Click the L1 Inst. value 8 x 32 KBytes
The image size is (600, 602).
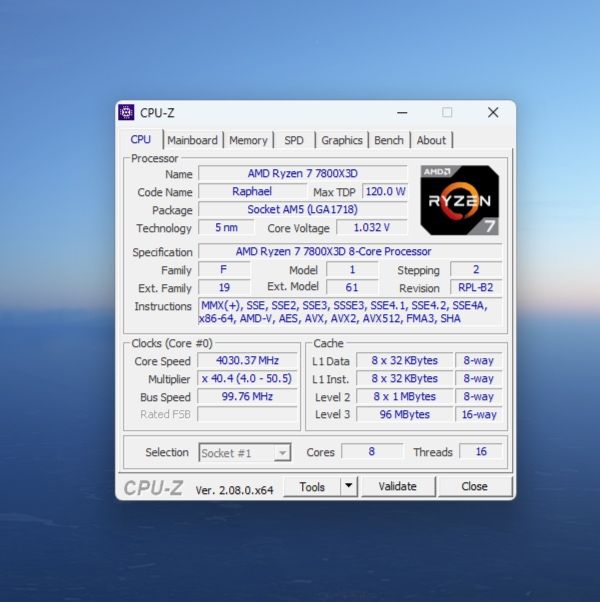404,379
